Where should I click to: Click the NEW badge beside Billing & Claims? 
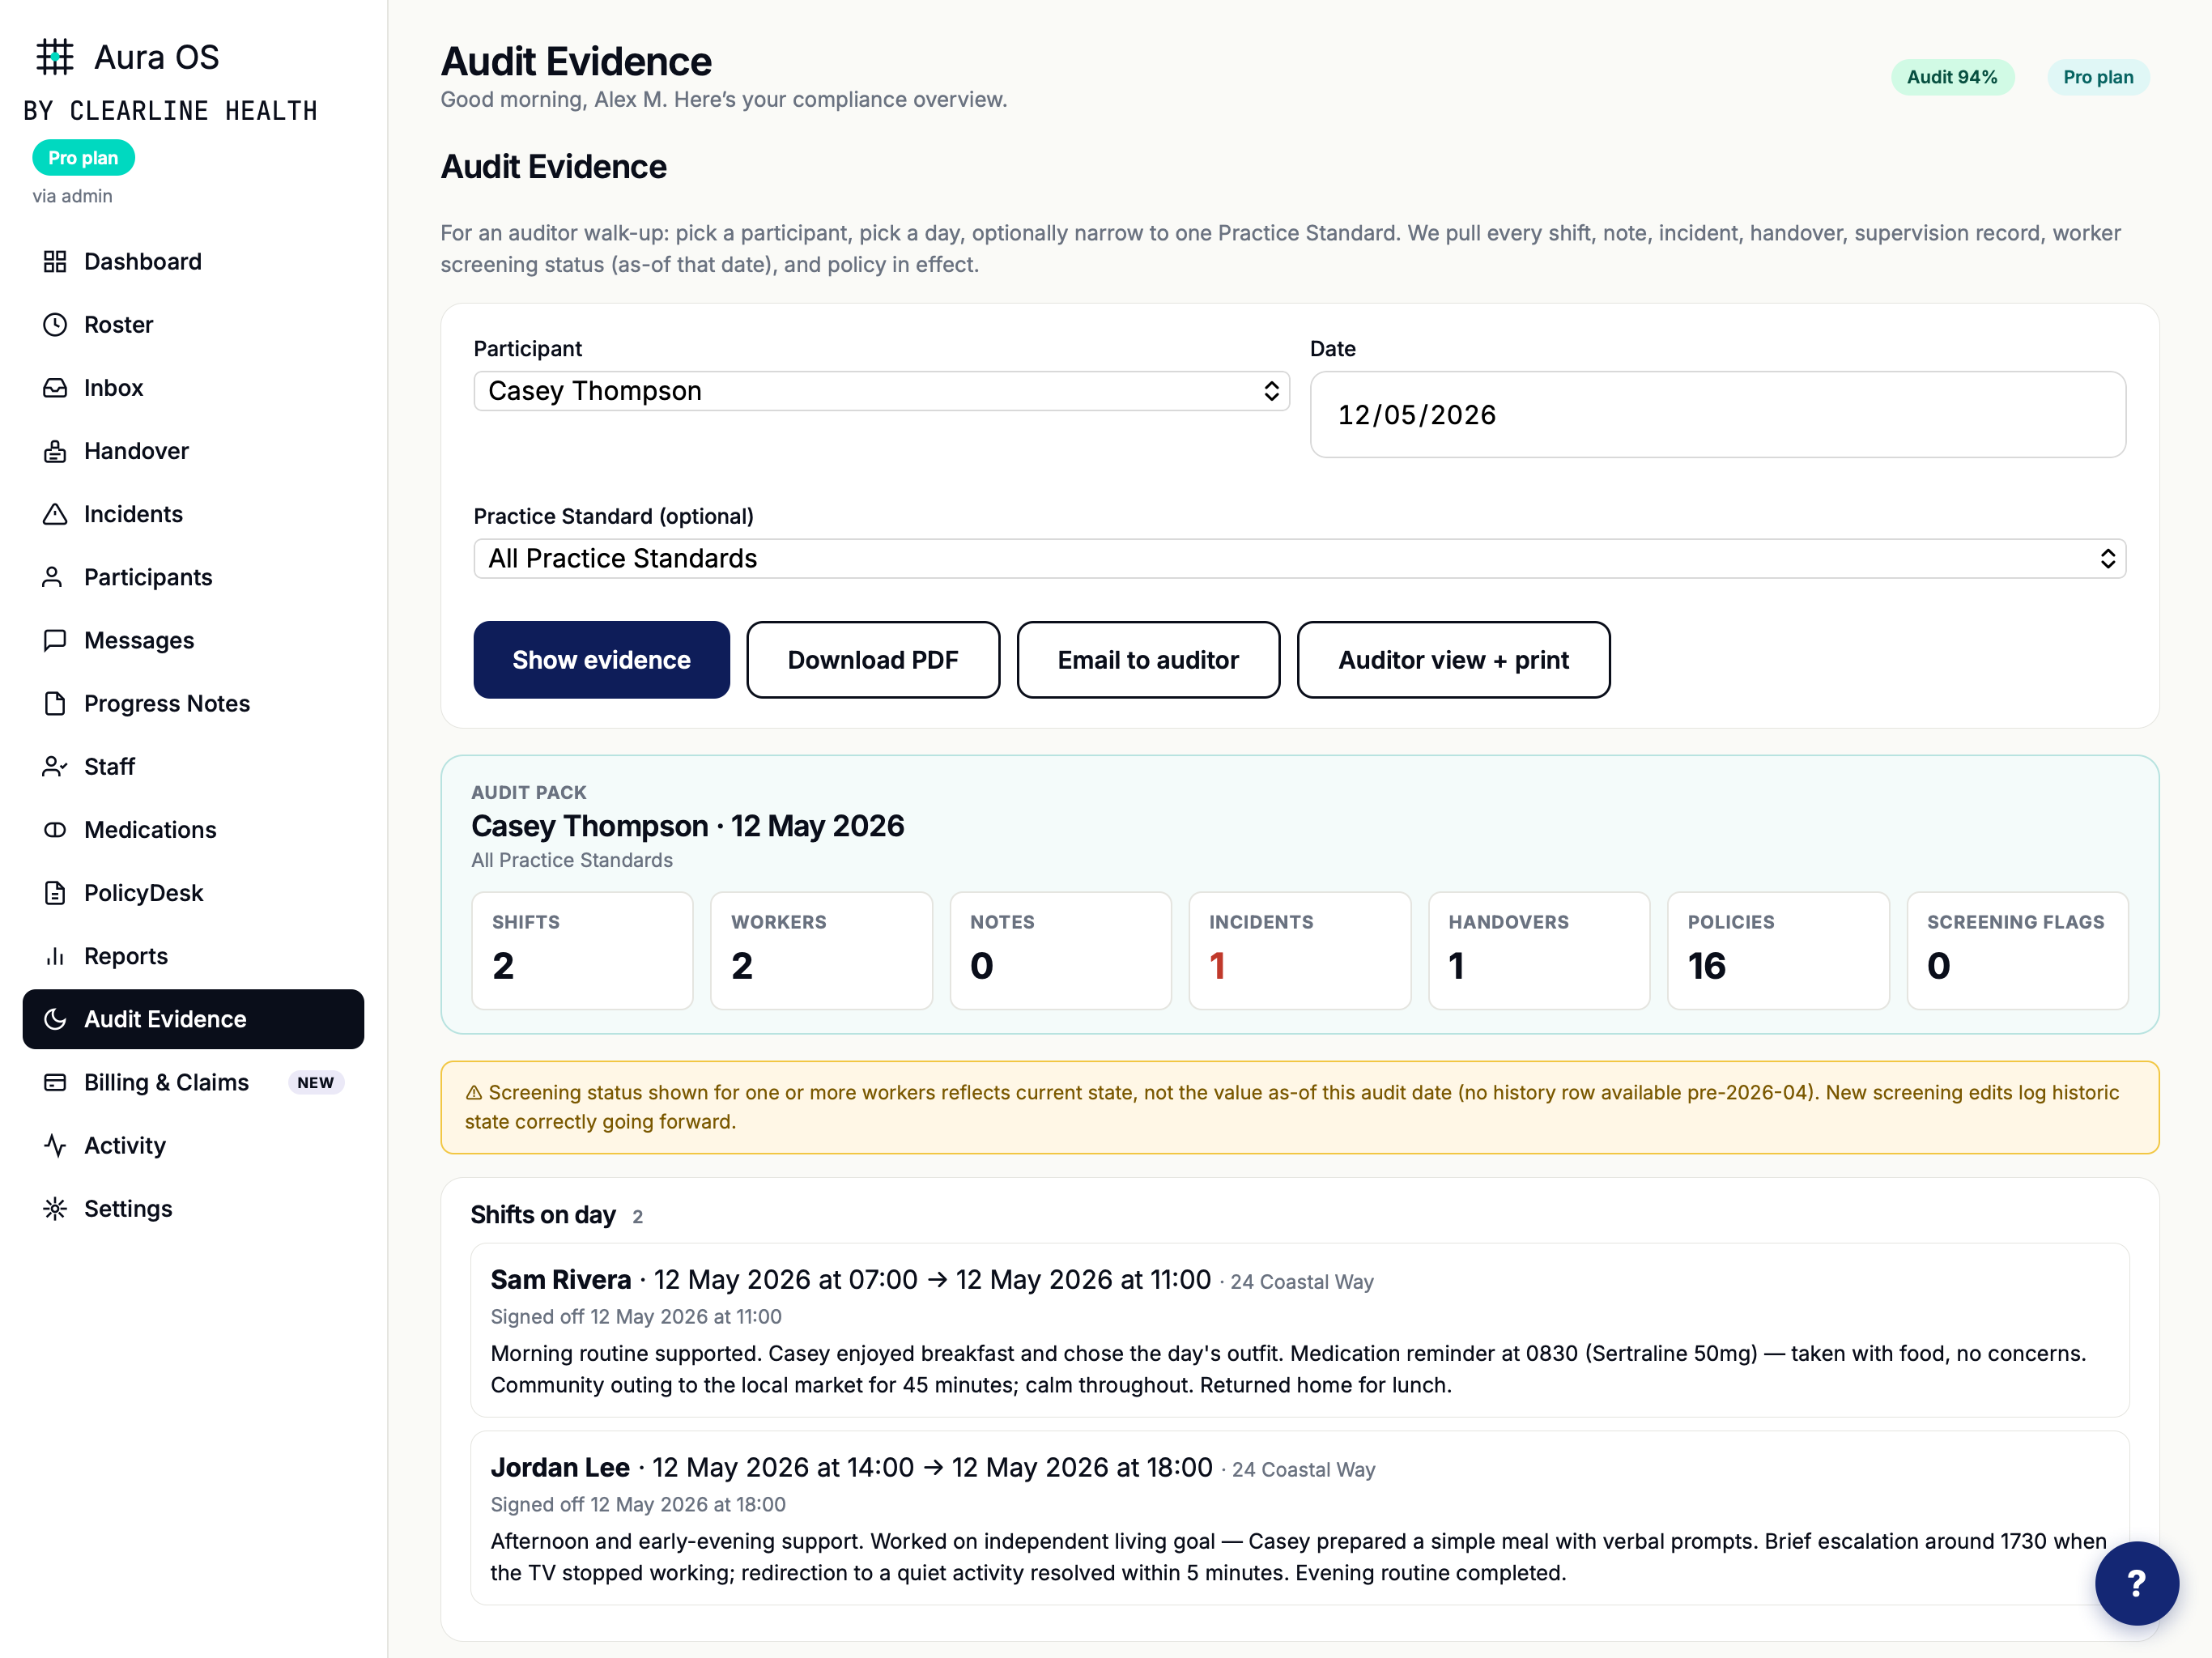pyautogui.click(x=315, y=1083)
